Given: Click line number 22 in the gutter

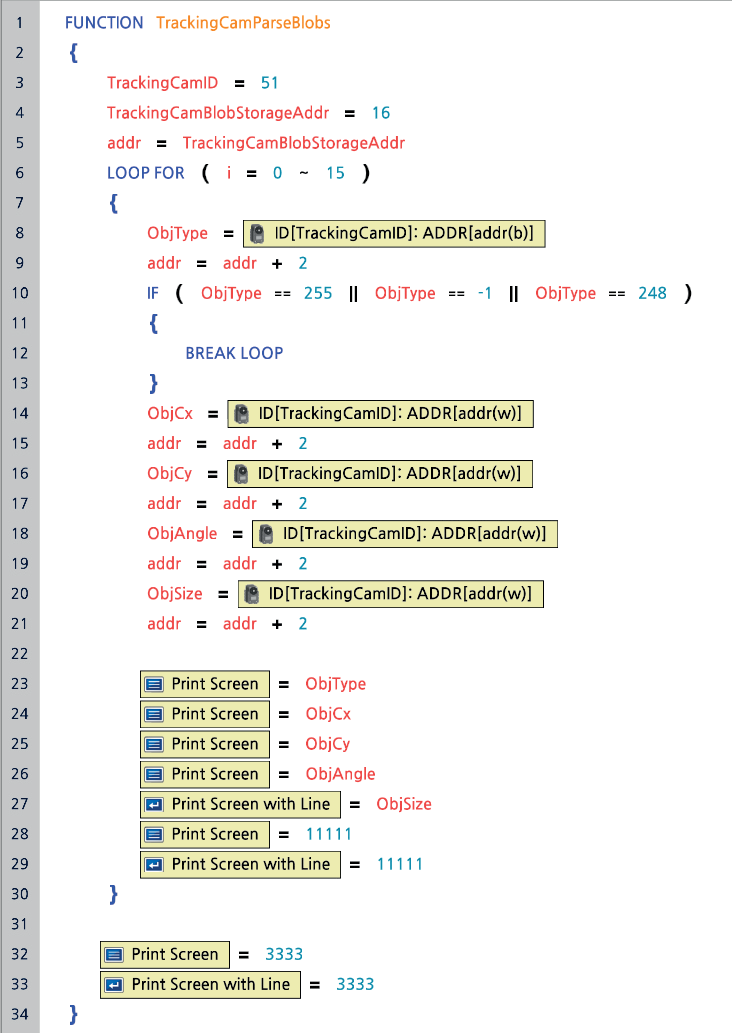Looking at the screenshot, I should pyautogui.click(x=20, y=654).
